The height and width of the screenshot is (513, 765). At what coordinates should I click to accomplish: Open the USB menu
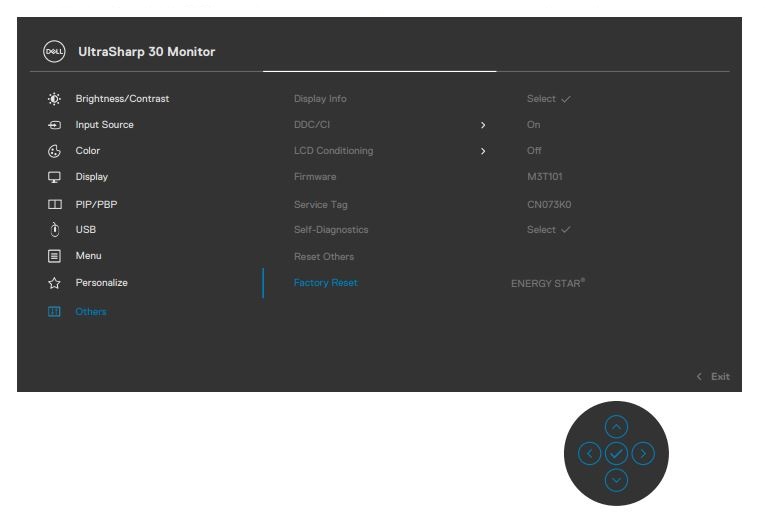(x=85, y=229)
